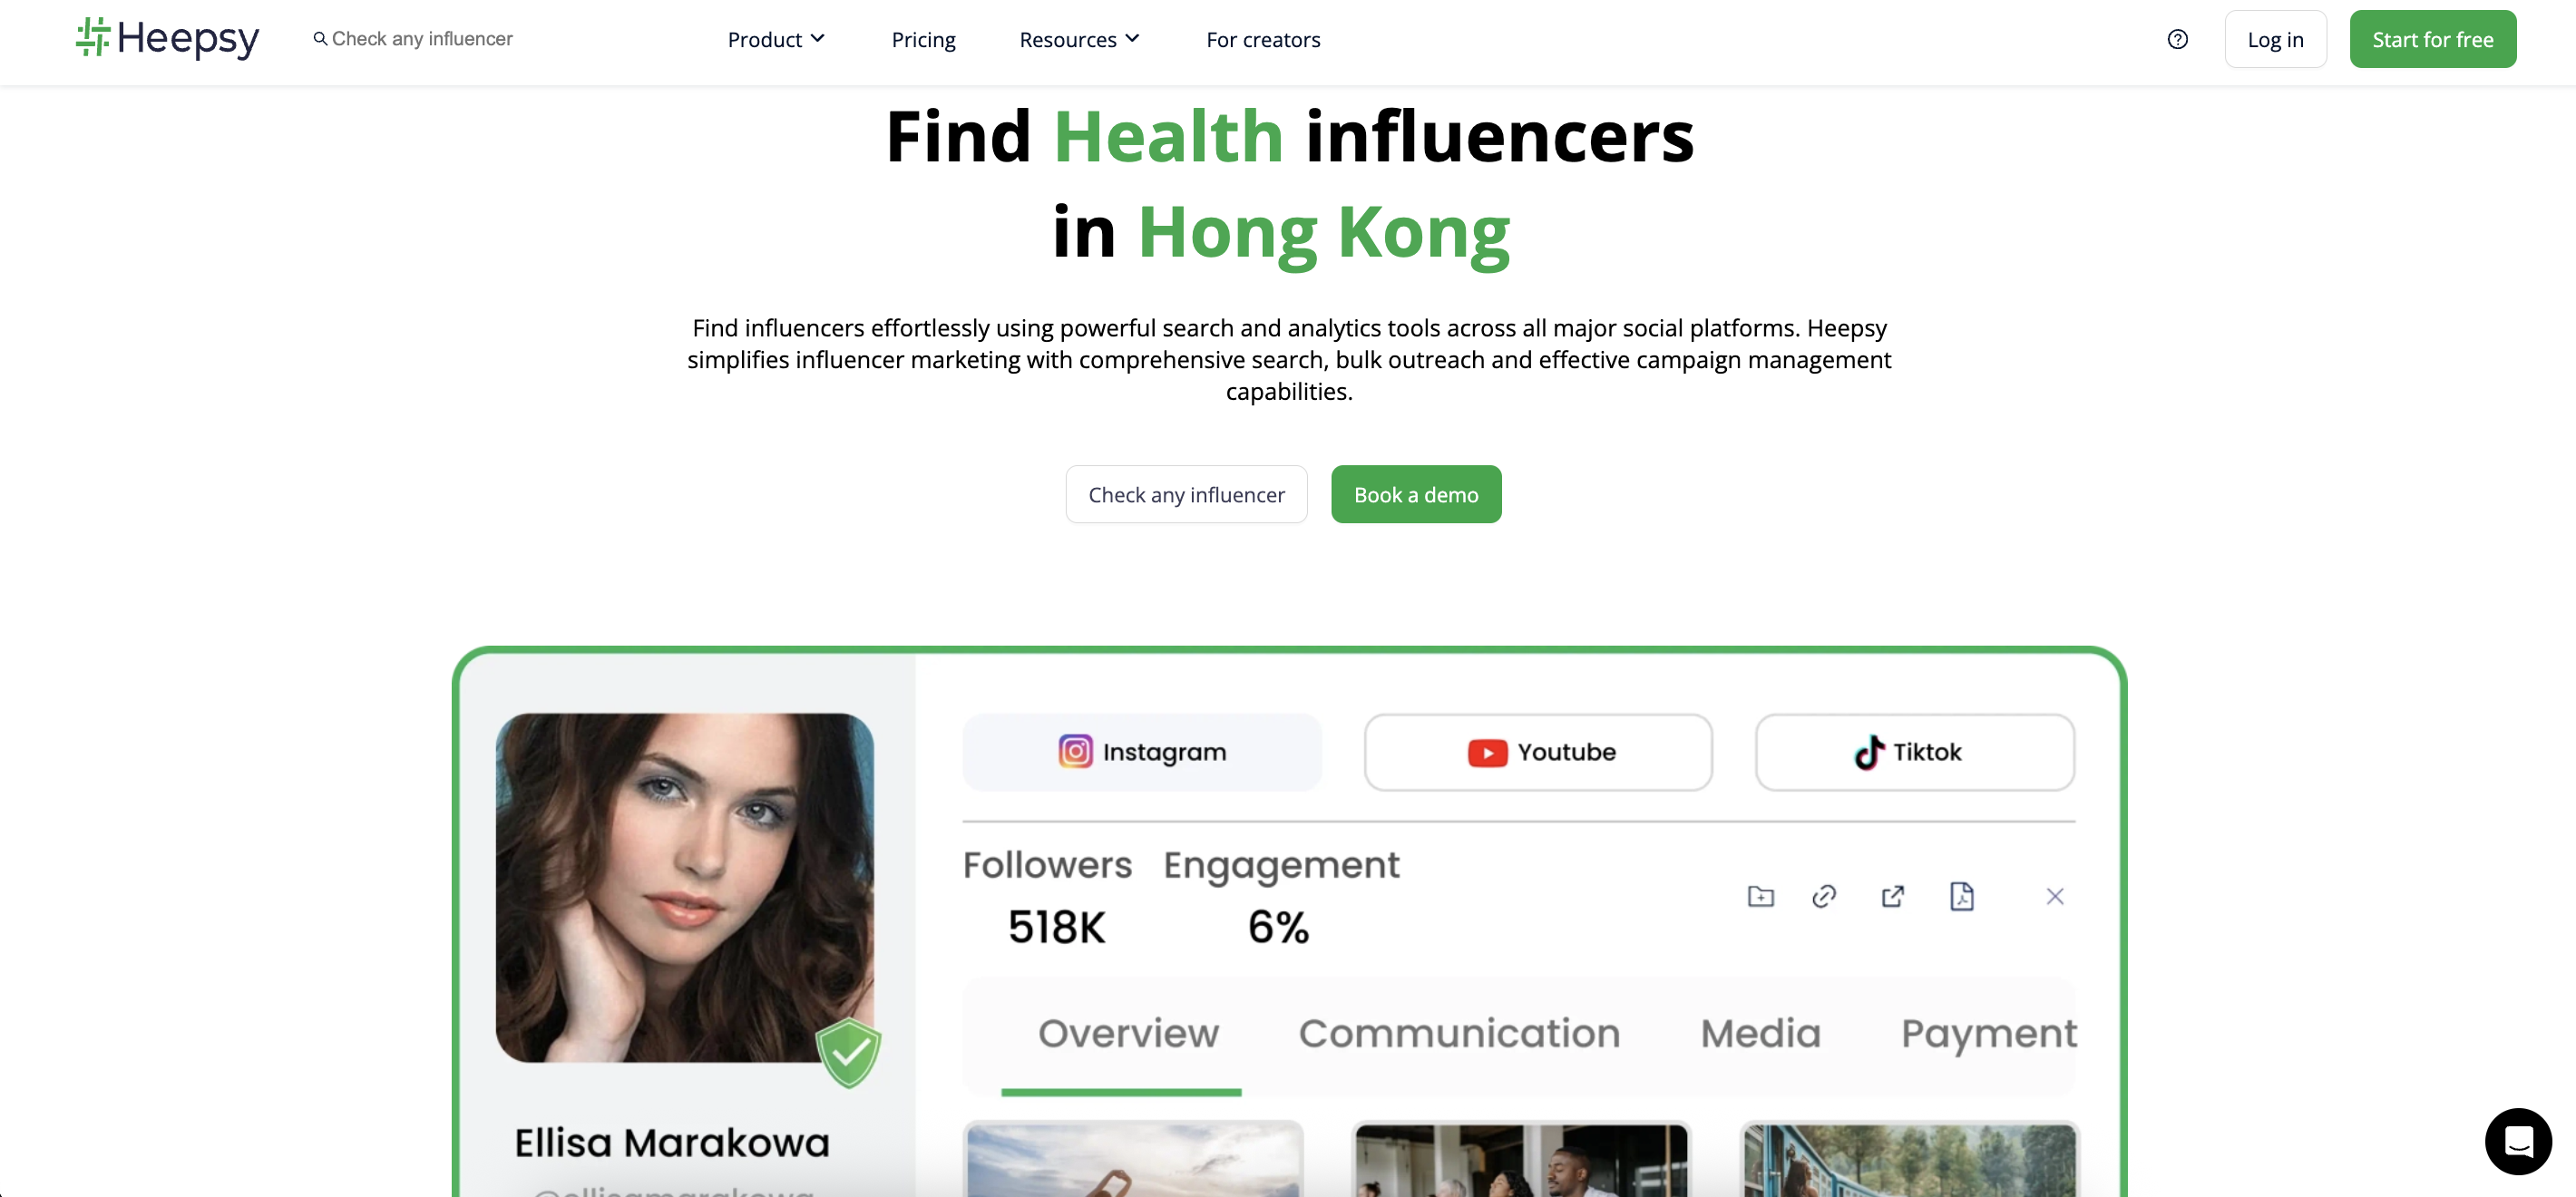Click the Start for free button
The width and height of the screenshot is (2576, 1197).
2432,39
